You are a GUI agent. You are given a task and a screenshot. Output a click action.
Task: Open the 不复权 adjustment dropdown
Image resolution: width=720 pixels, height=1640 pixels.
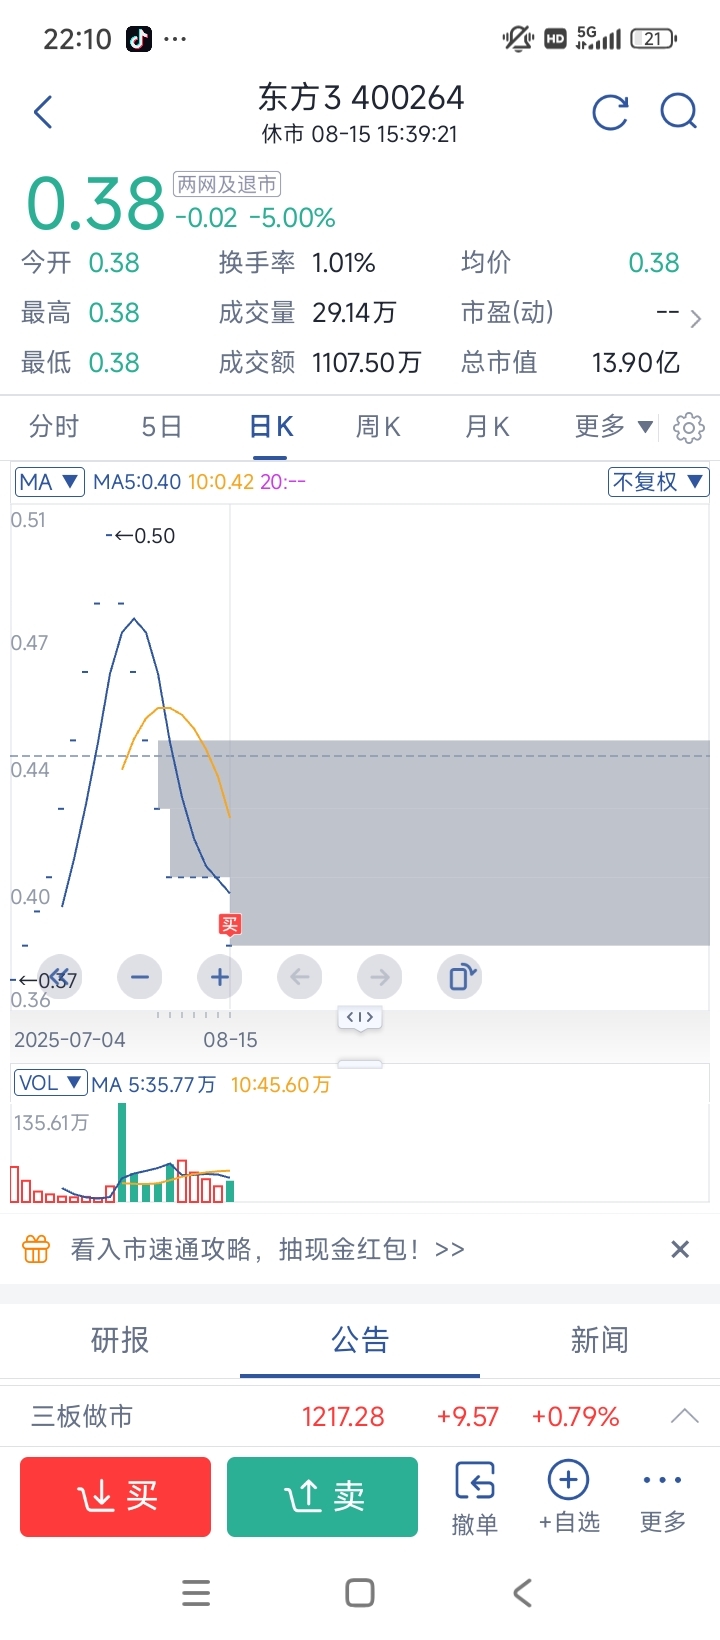click(x=658, y=482)
